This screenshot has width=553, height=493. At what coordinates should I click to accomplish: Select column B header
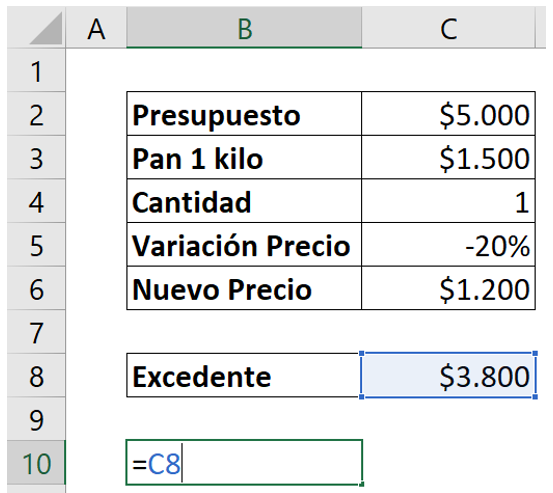click(244, 28)
